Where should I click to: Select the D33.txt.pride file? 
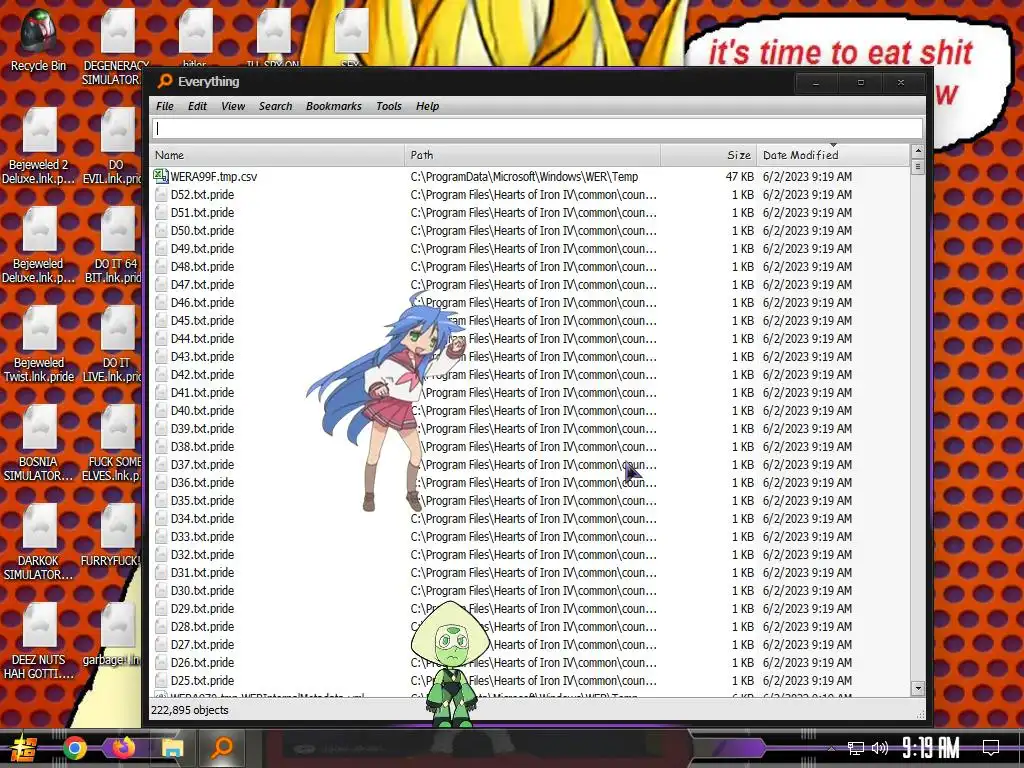coord(202,536)
